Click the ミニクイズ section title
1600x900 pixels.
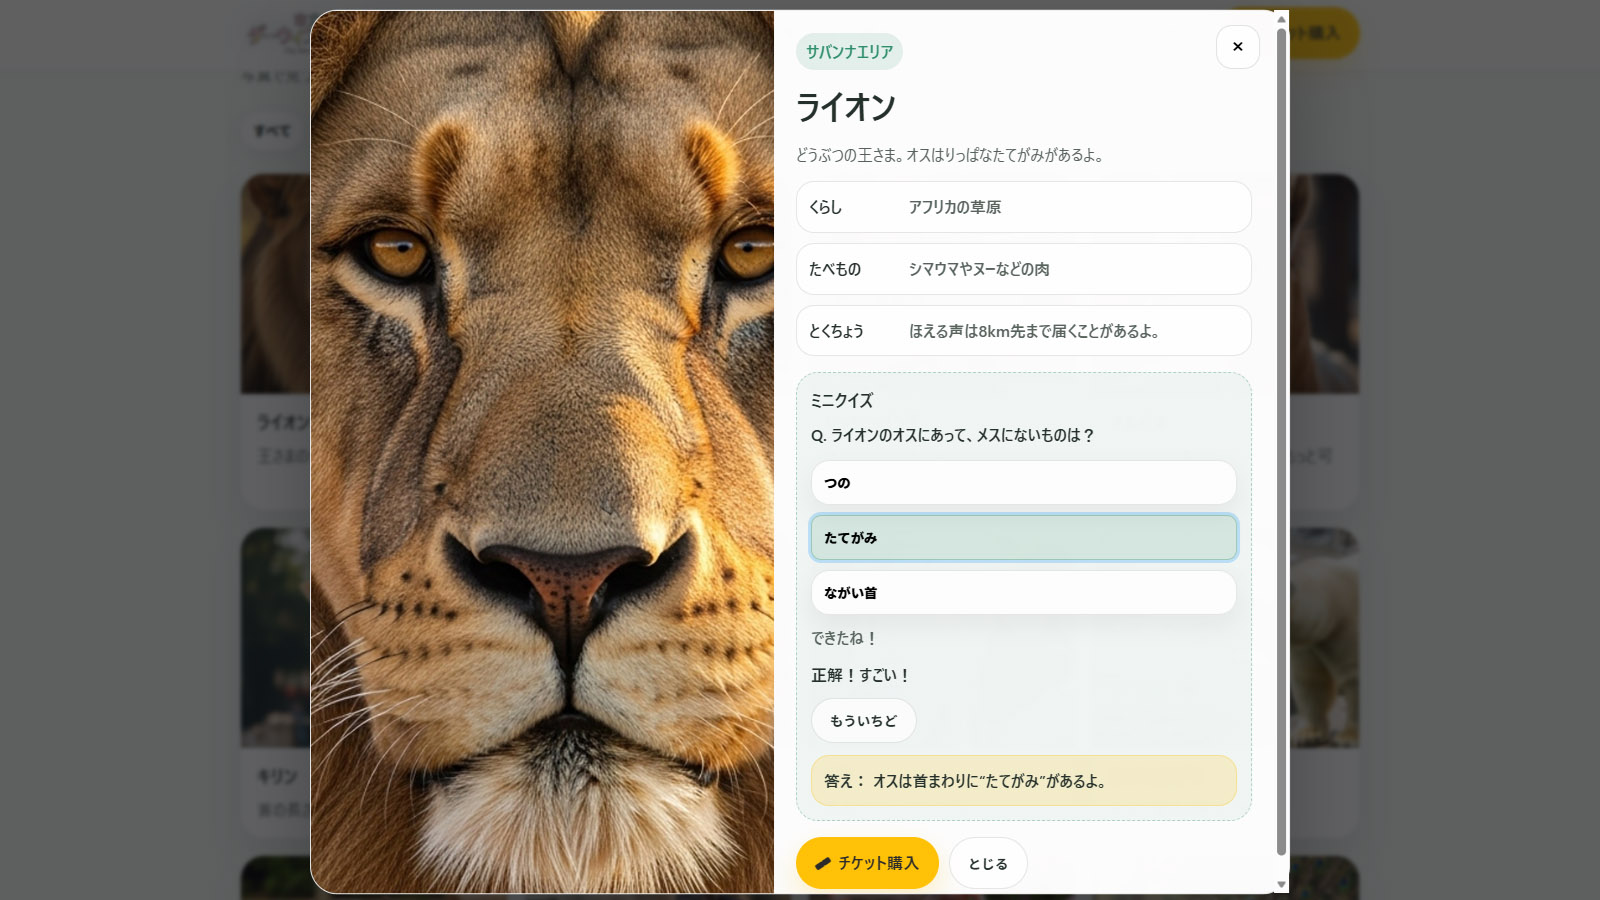(842, 401)
